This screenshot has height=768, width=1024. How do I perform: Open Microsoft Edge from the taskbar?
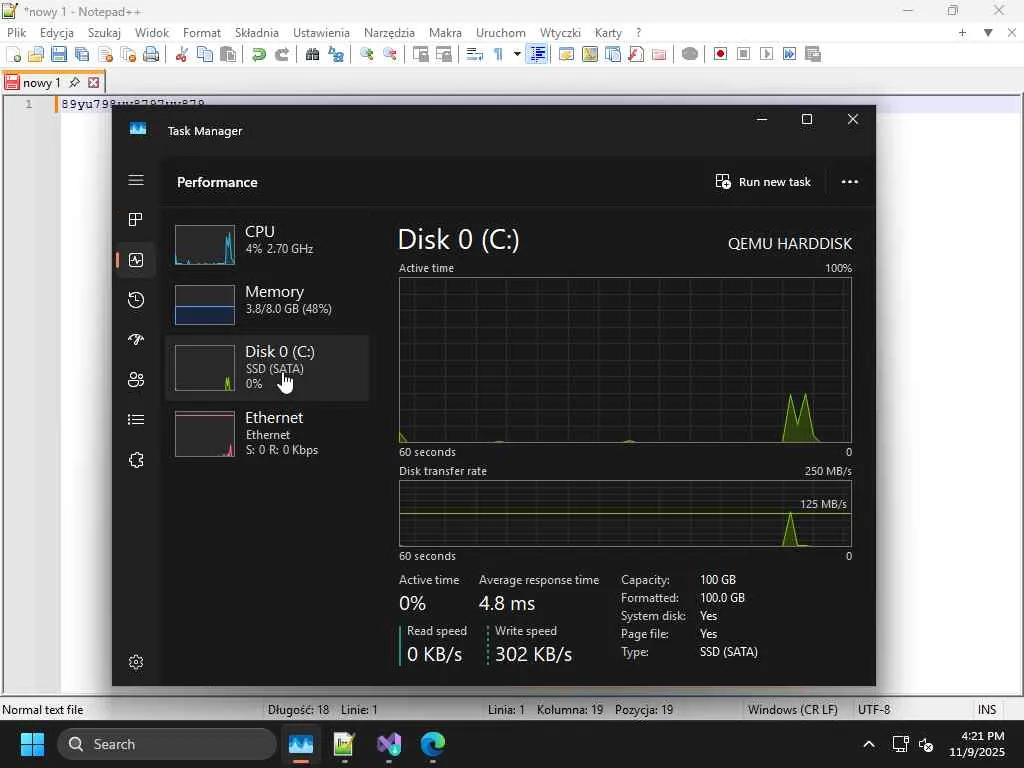(x=432, y=744)
